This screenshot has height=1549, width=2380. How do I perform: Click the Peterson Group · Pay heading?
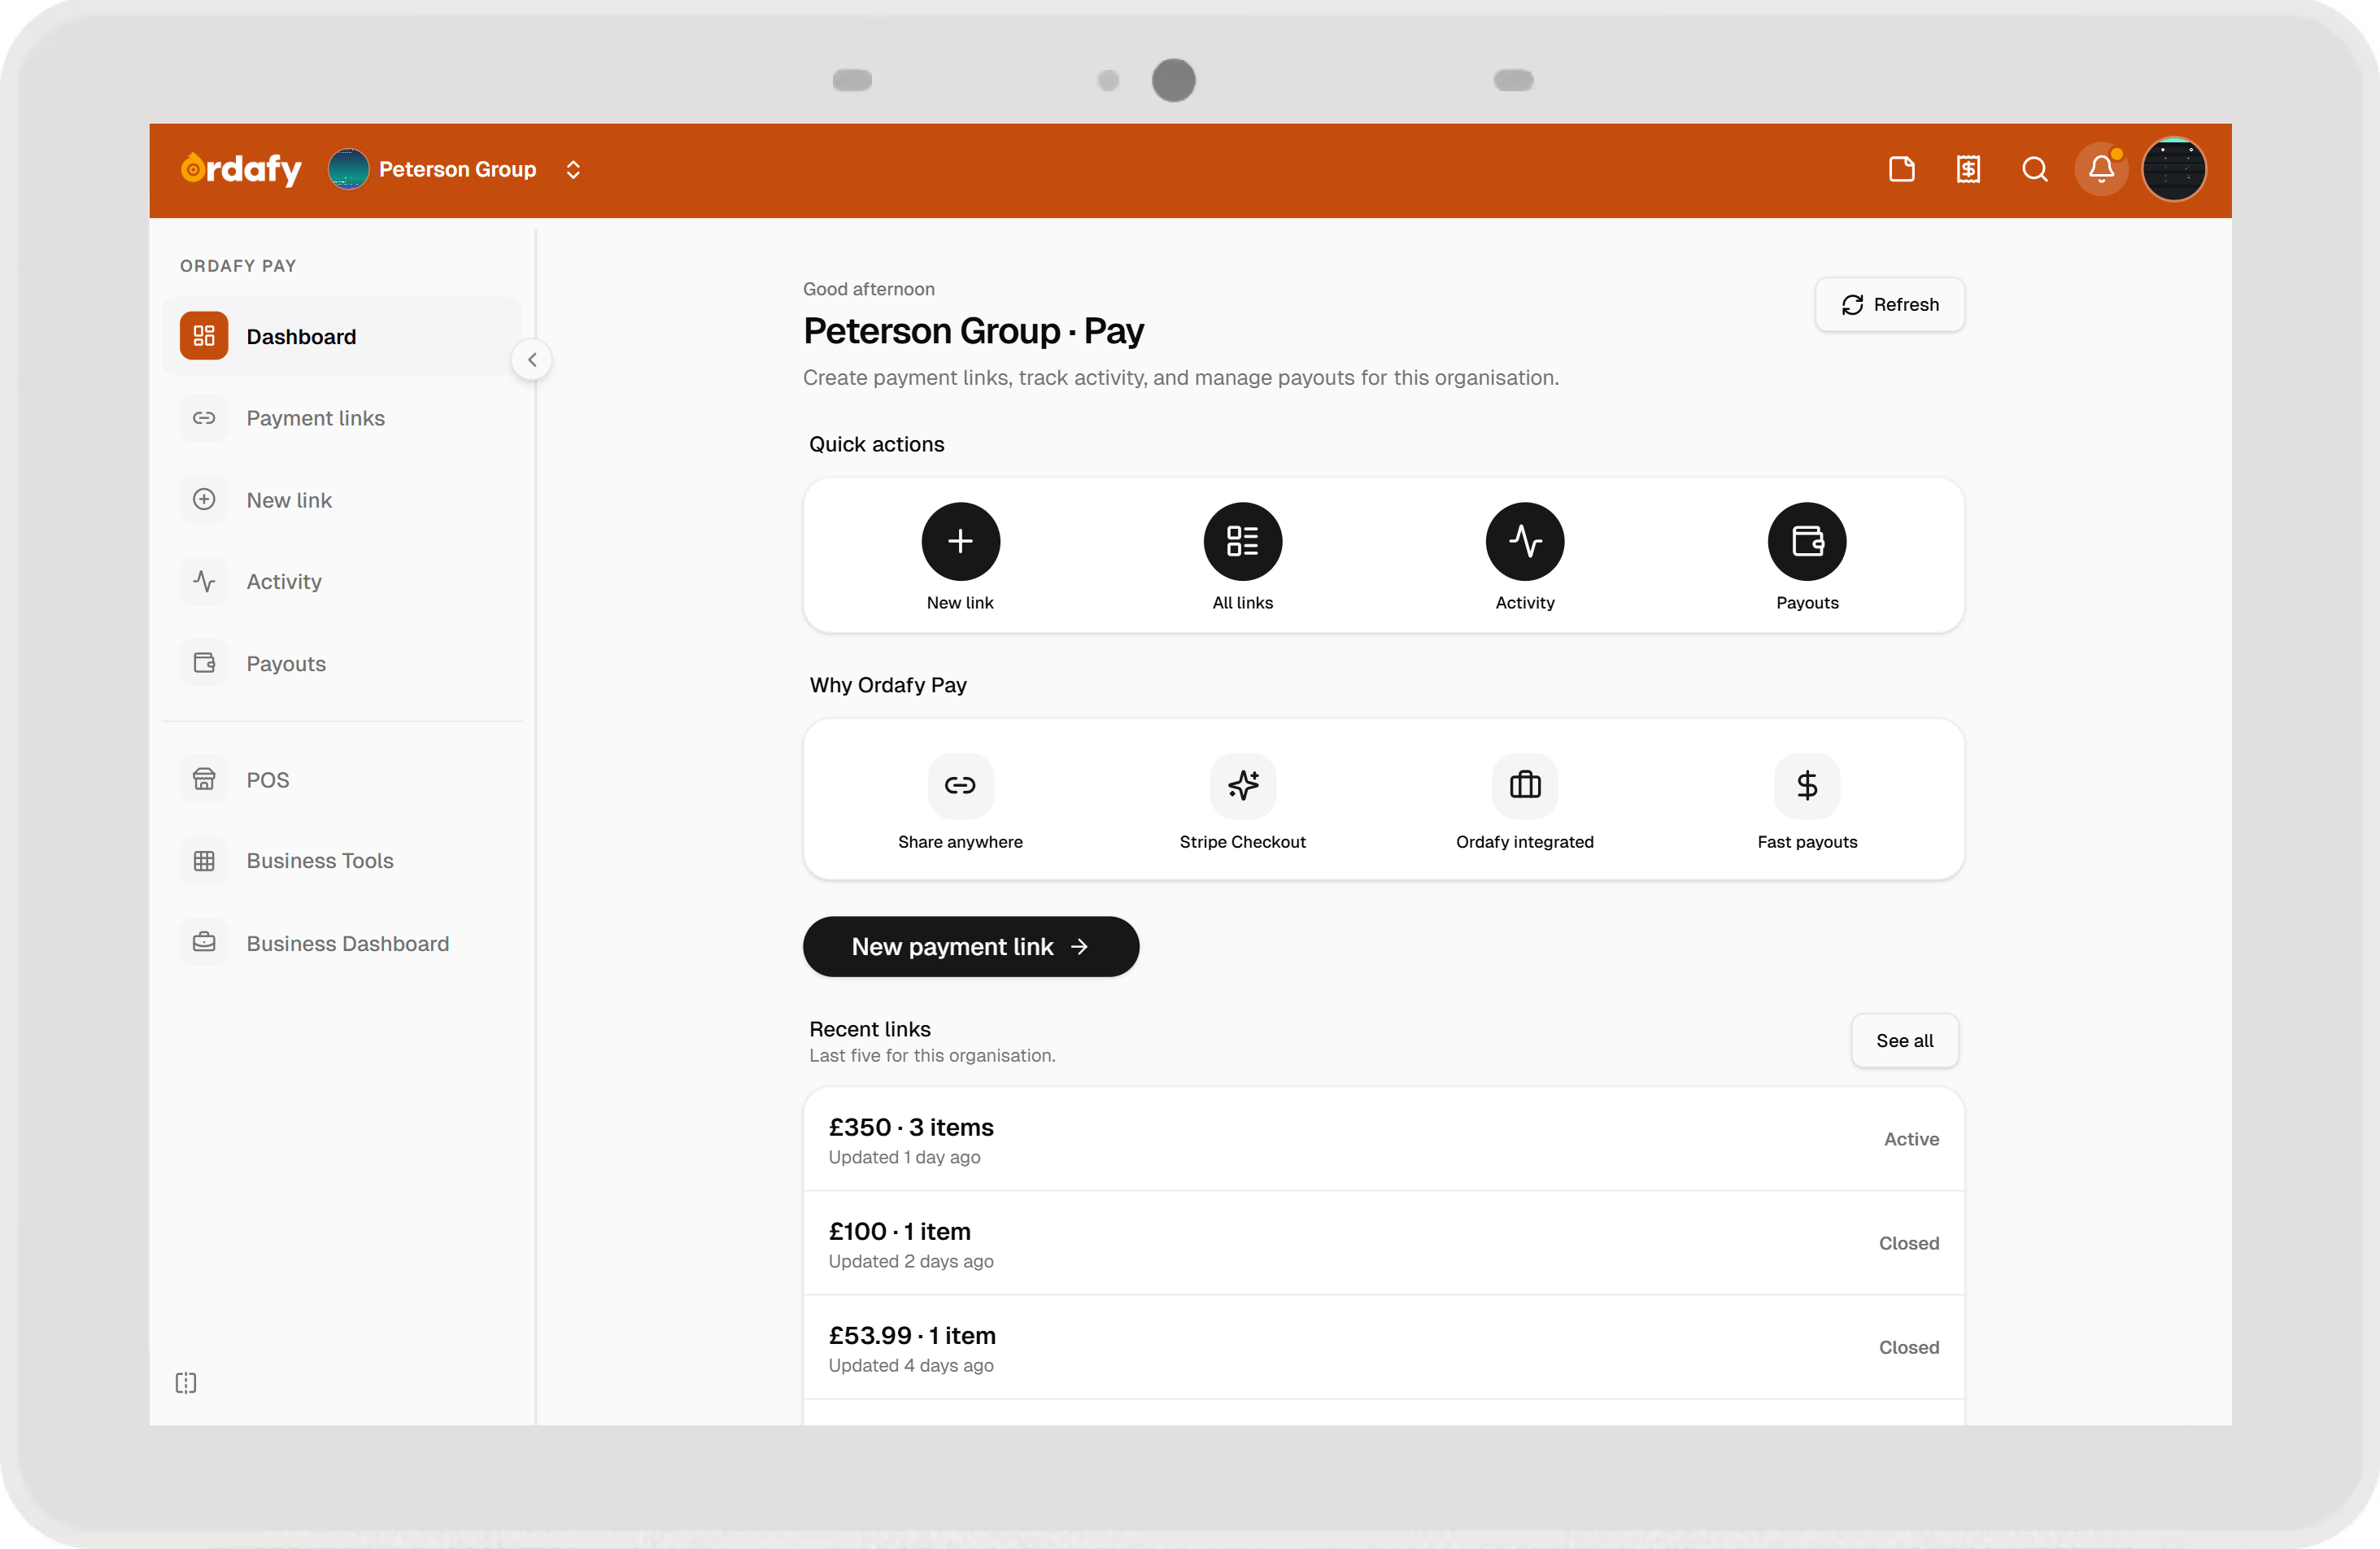[973, 331]
